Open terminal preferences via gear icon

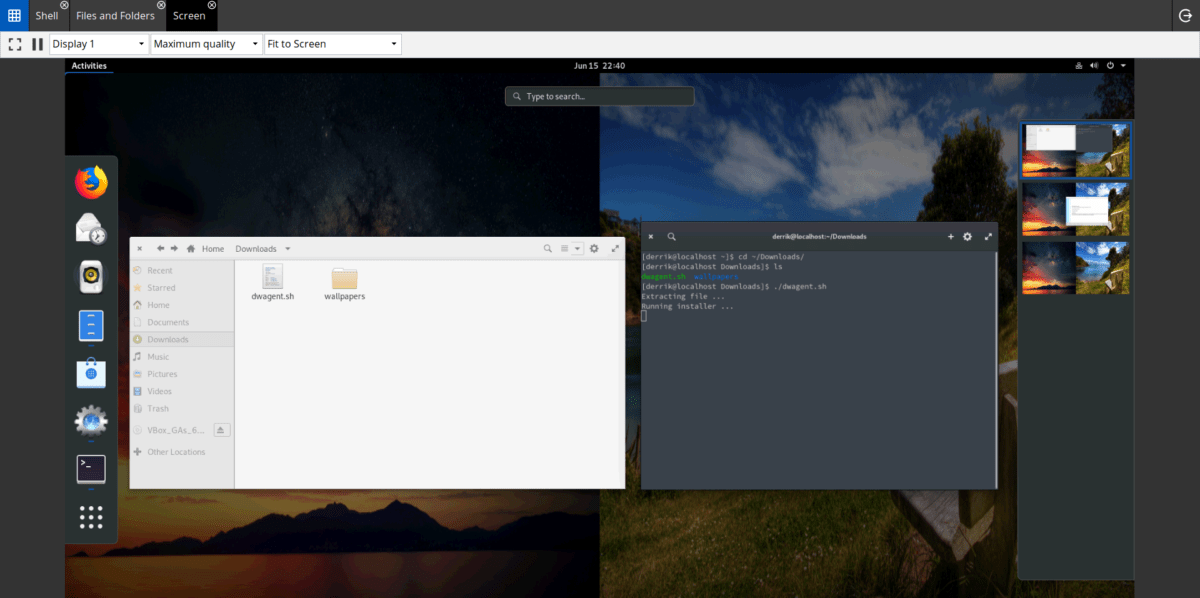point(967,236)
